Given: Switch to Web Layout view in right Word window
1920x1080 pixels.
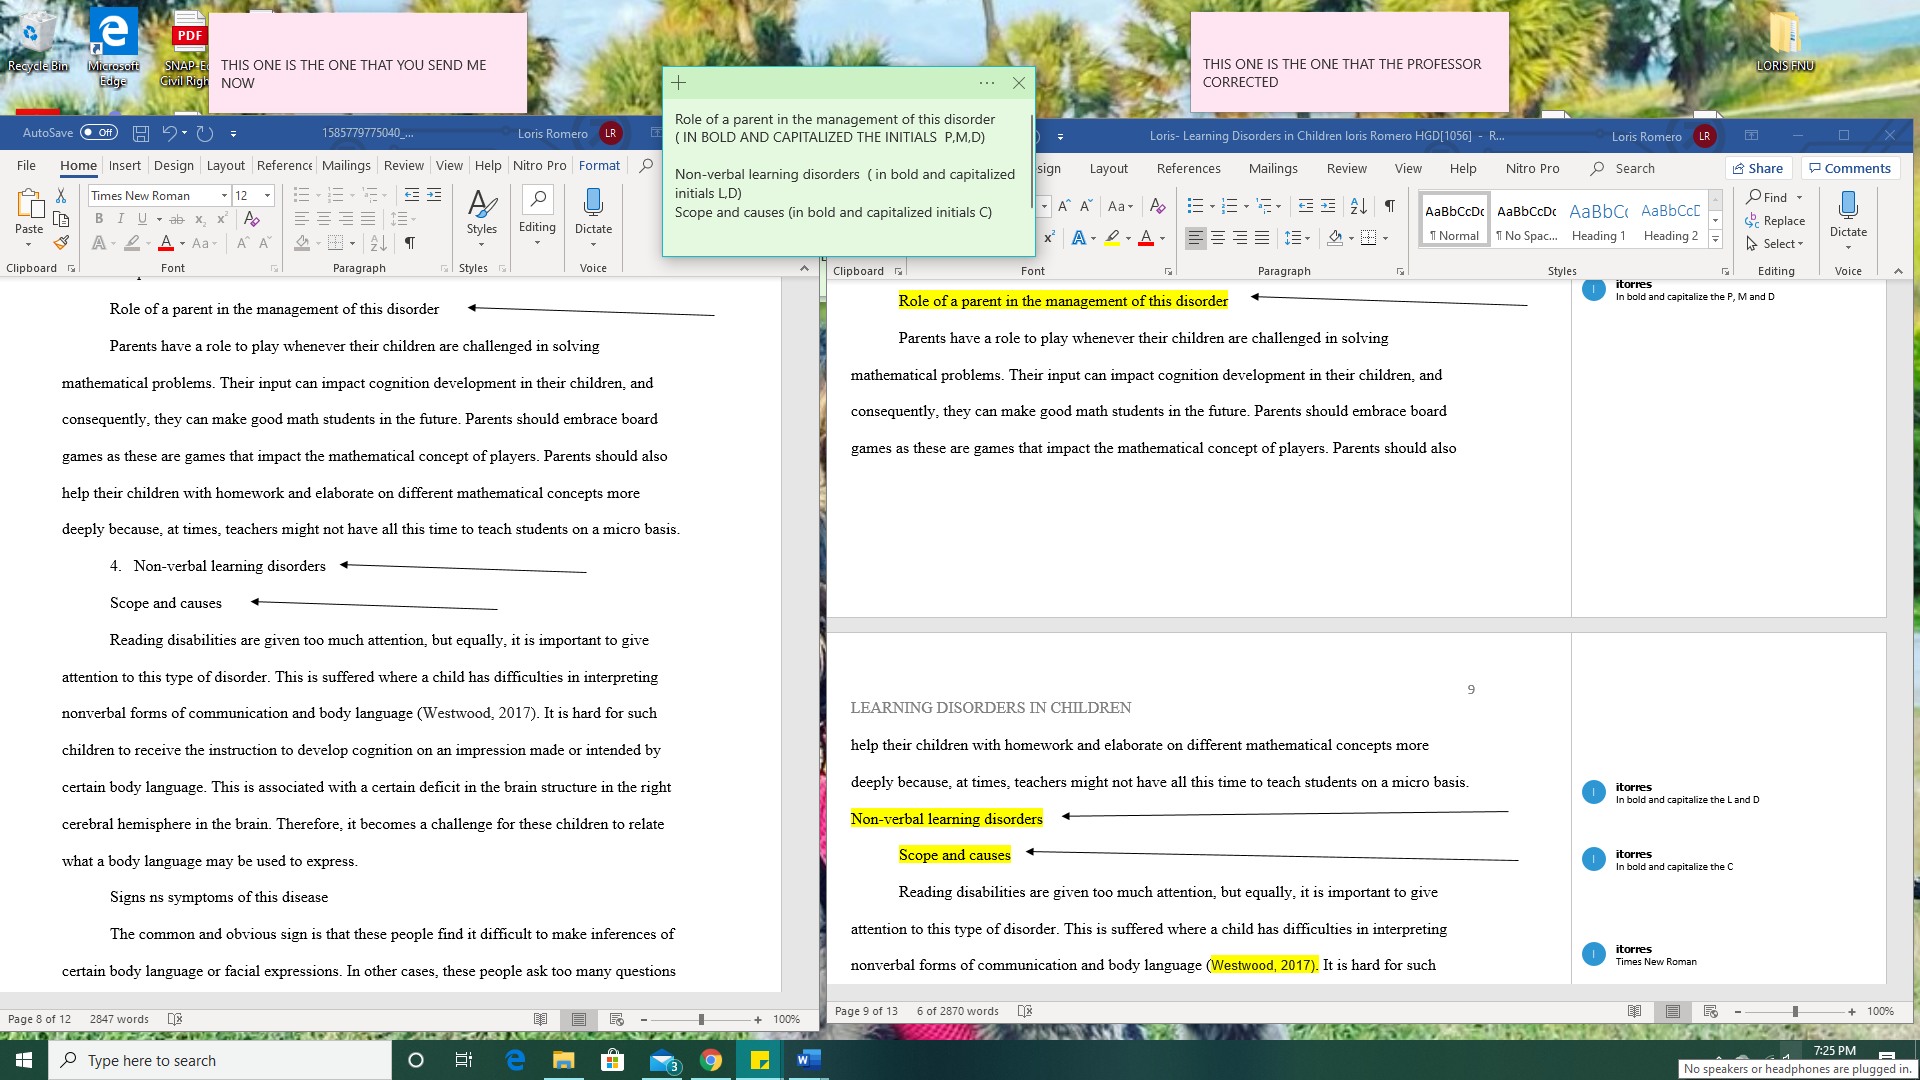Looking at the screenshot, I should point(1710,1011).
